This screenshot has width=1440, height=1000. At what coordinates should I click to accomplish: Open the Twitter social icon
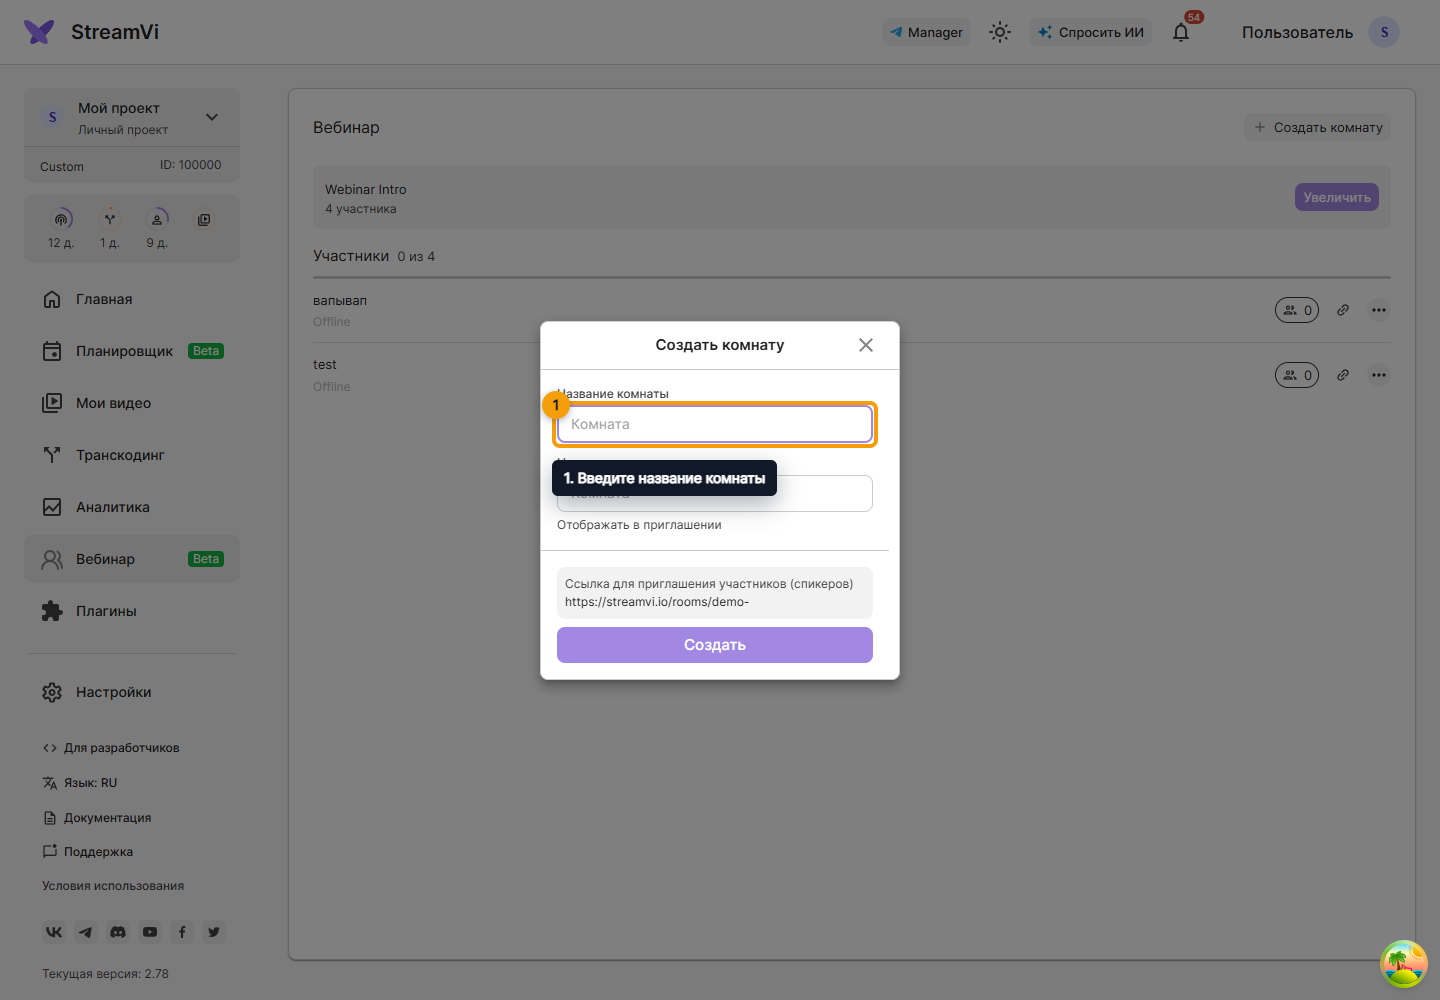pyautogui.click(x=214, y=932)
